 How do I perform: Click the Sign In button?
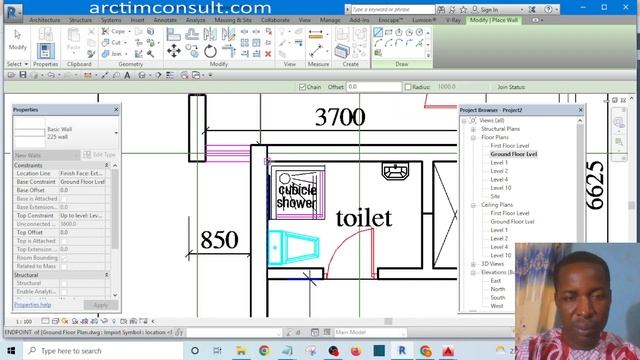485,9
